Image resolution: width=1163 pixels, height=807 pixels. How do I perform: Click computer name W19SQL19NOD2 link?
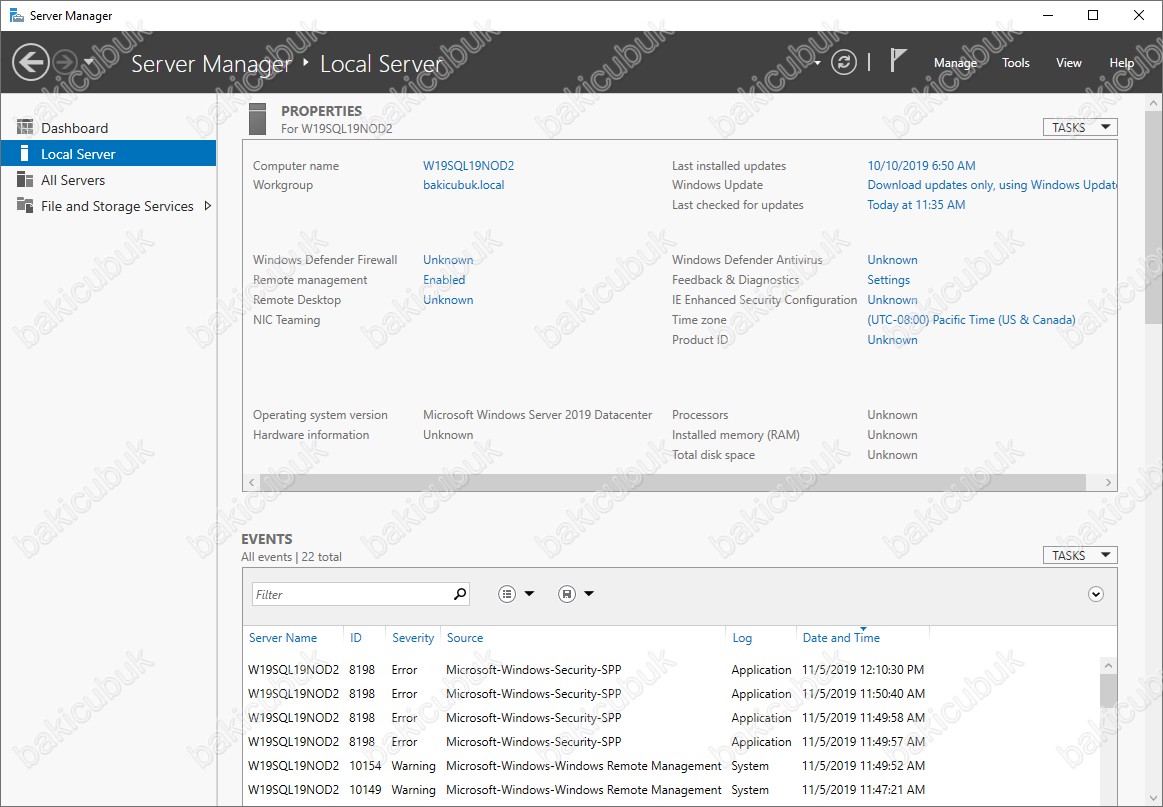[469, 165]
